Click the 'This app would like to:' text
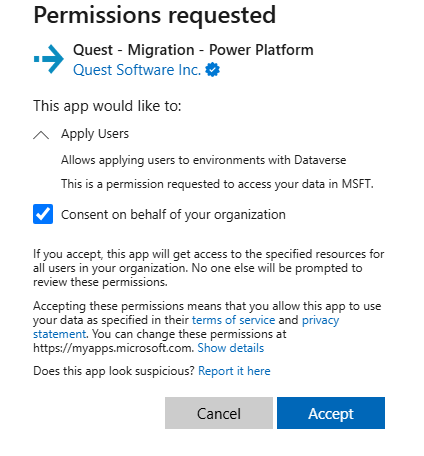Screen dimensions: 424x456 coord(107,106)
